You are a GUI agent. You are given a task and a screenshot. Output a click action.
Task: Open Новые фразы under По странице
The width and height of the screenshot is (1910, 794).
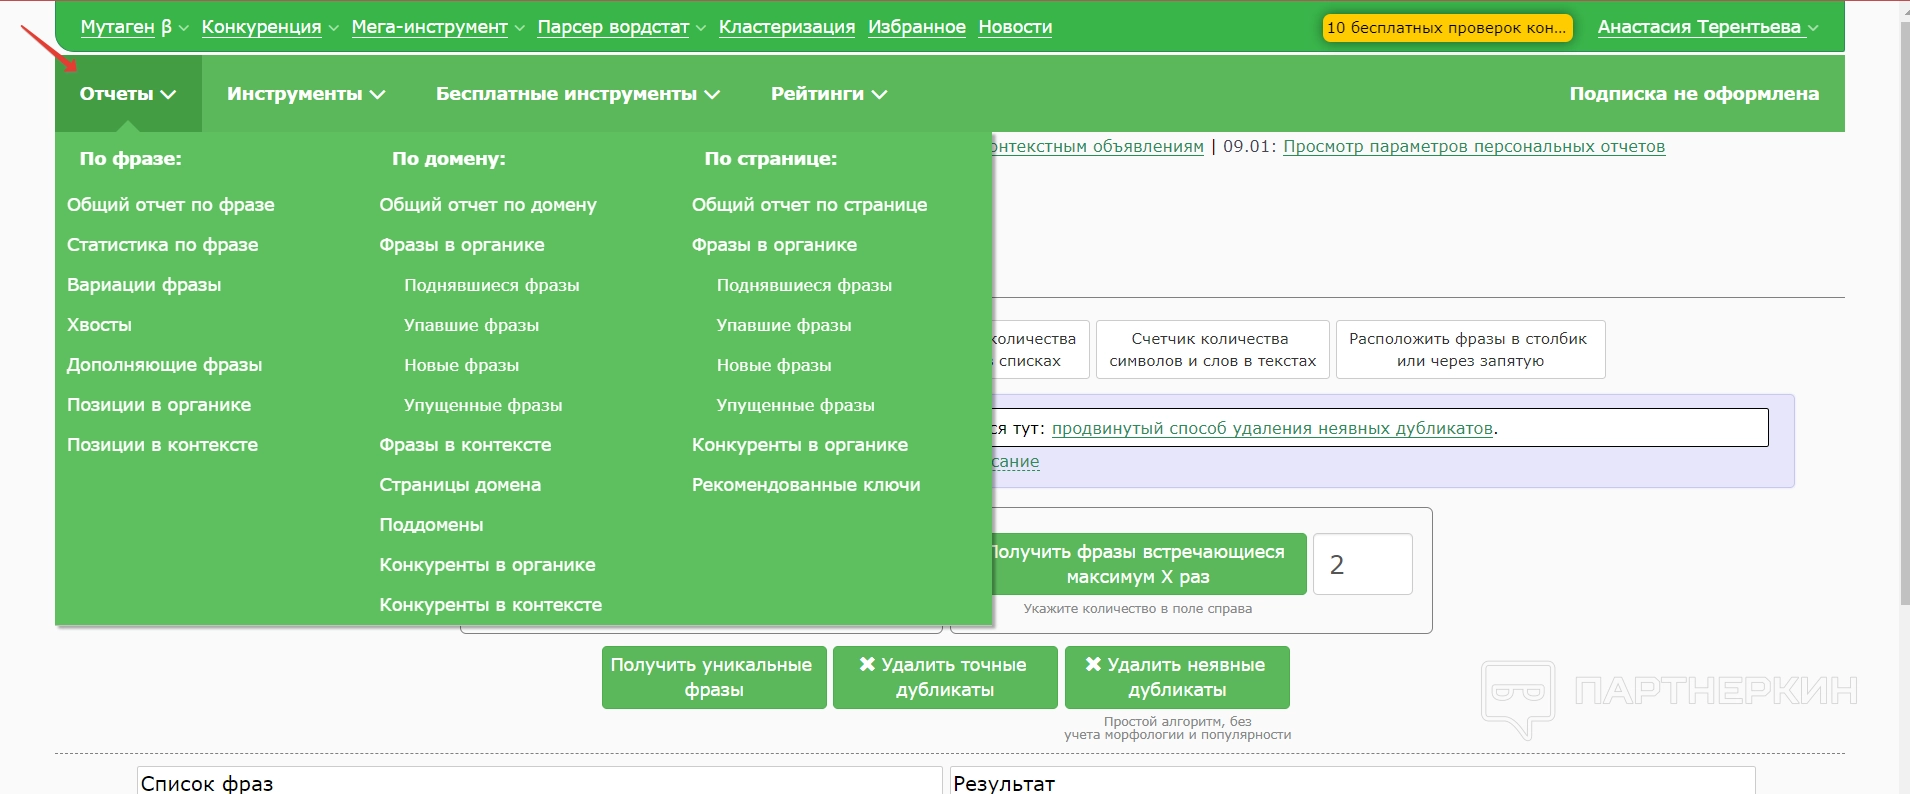click(x=775, y=365)
